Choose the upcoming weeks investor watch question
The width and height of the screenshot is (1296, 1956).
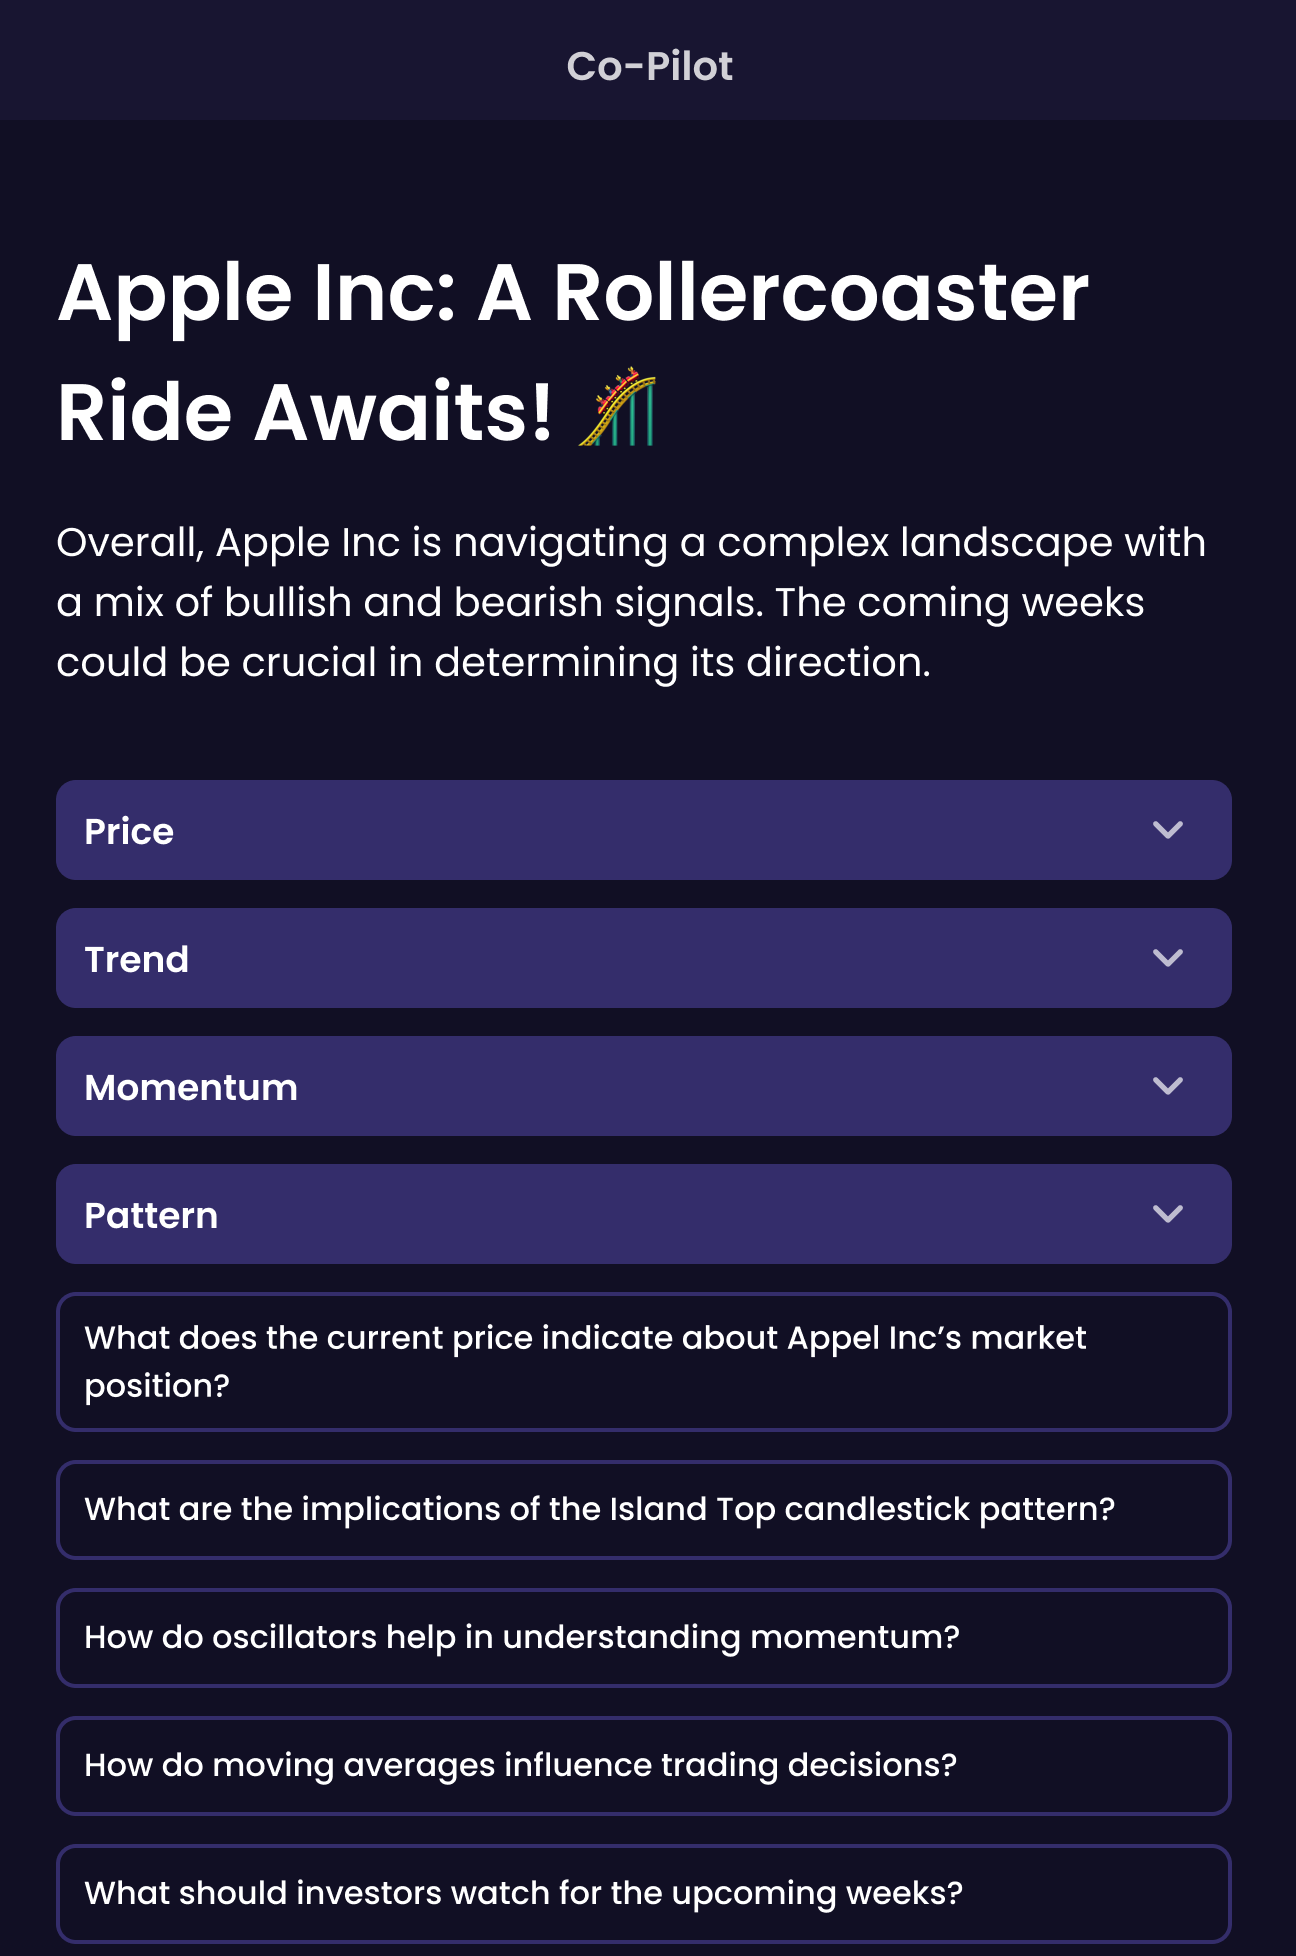tap(644, 1894)
